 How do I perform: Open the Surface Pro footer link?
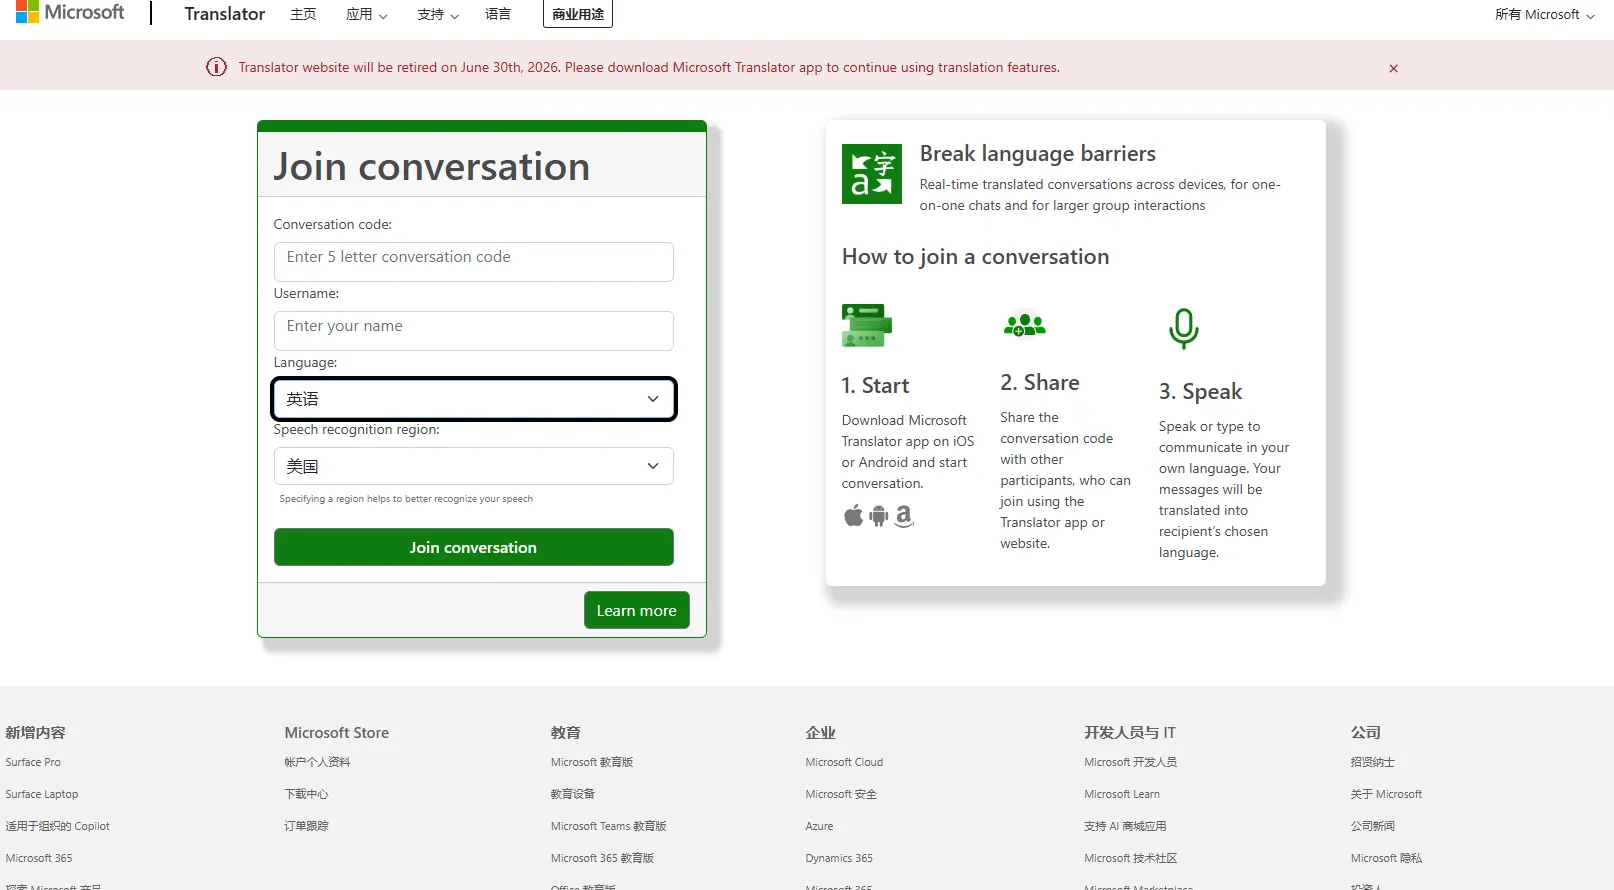coord(33,762)
